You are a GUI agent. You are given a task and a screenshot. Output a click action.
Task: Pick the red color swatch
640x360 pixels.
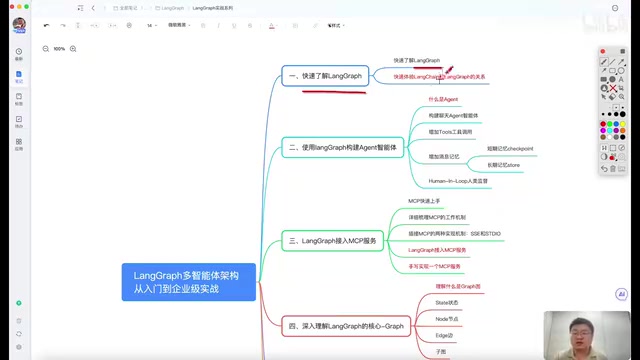(x=603, y=124)
